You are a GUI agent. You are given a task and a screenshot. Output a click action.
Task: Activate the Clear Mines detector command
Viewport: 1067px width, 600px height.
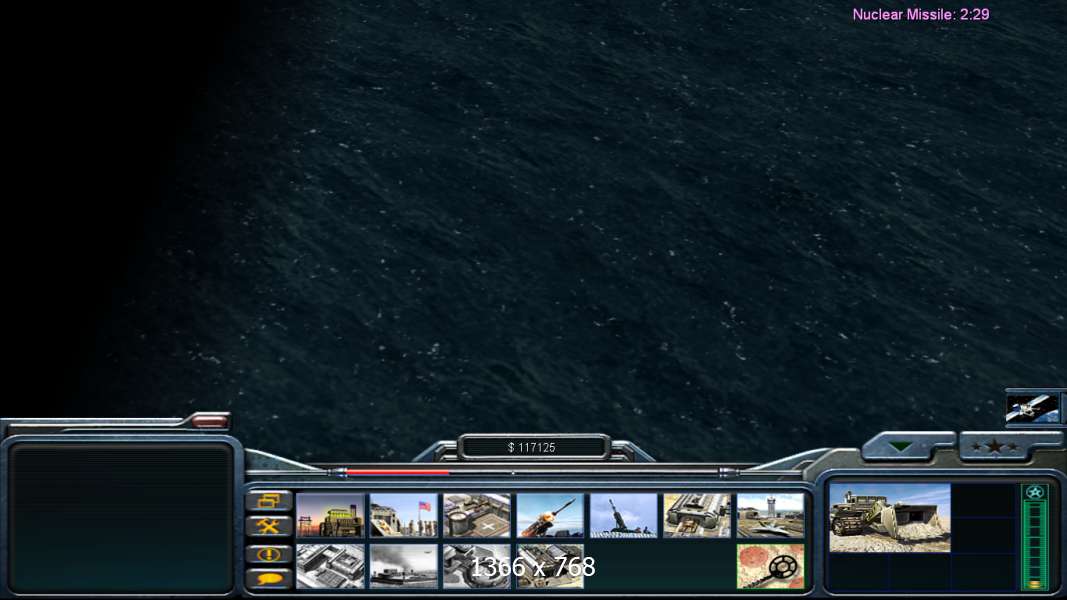(770, 566)
